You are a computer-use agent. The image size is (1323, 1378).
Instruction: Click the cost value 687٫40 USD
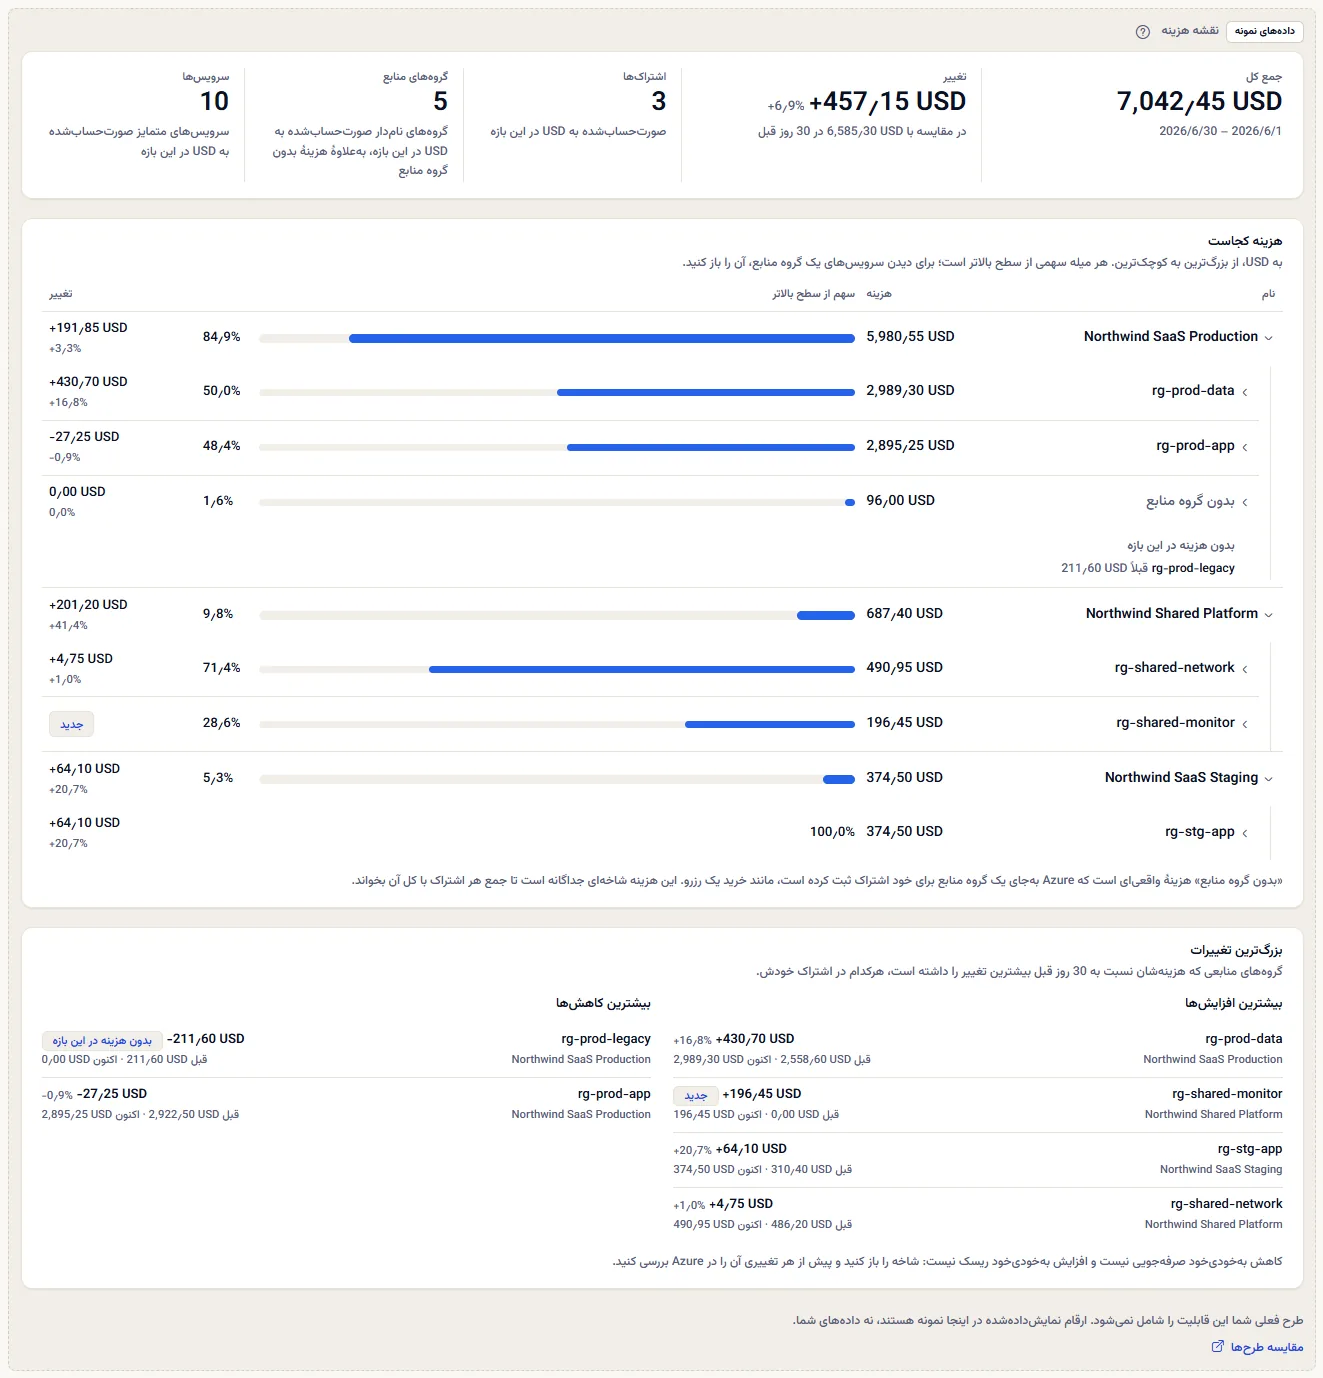coord(904,614)
